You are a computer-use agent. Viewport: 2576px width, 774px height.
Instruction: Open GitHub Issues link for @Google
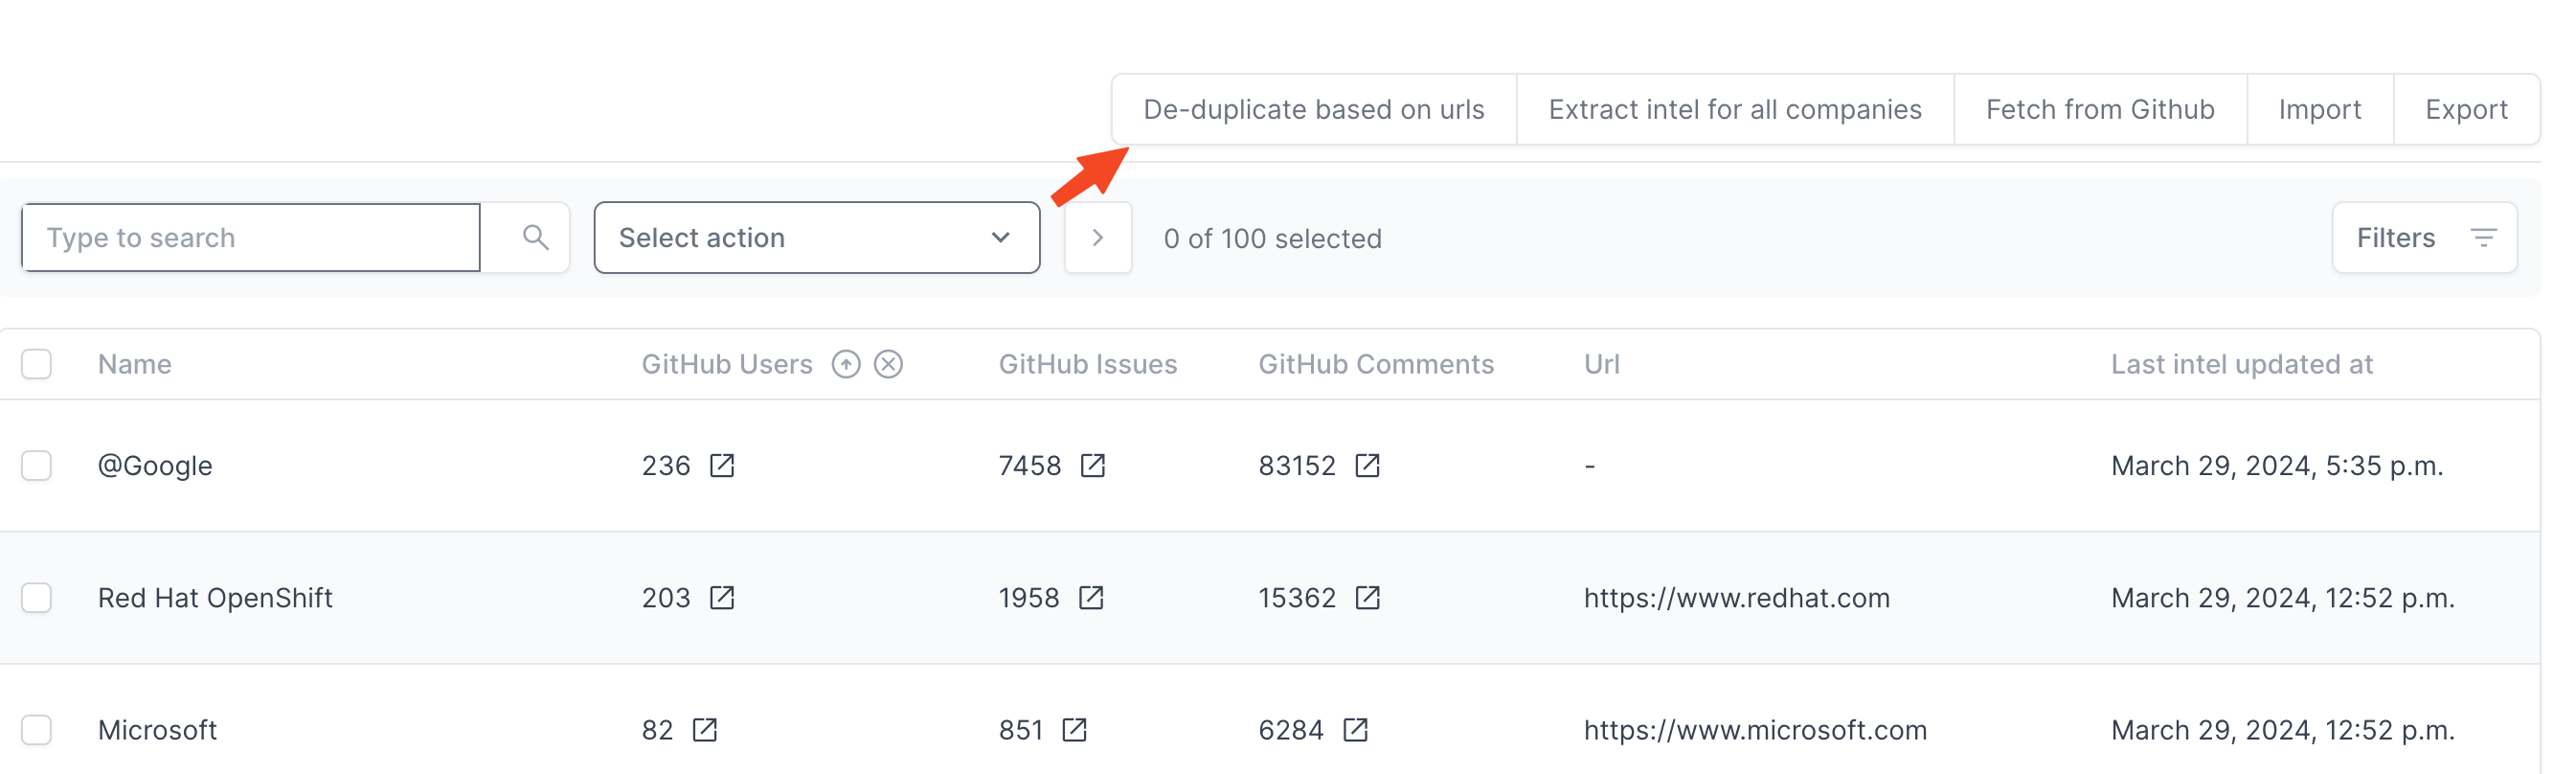[x=1092, y=465]
